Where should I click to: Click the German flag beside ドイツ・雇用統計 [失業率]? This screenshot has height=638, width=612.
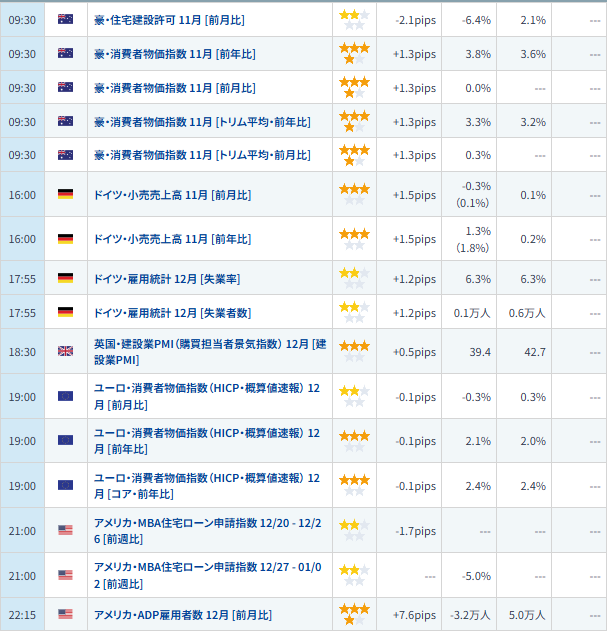tap(65, 278)
